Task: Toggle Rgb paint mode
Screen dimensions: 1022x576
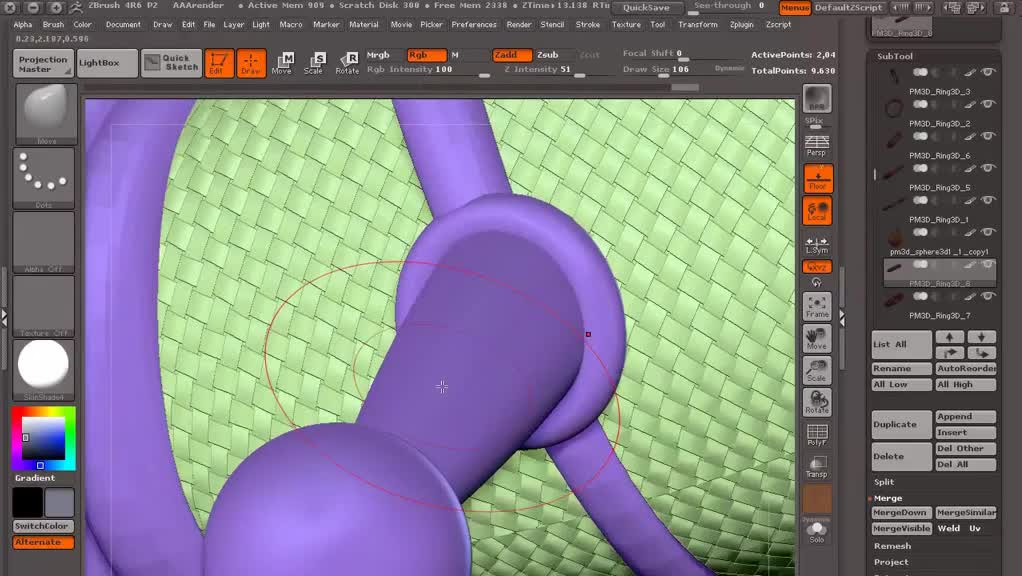Action: 427,55
